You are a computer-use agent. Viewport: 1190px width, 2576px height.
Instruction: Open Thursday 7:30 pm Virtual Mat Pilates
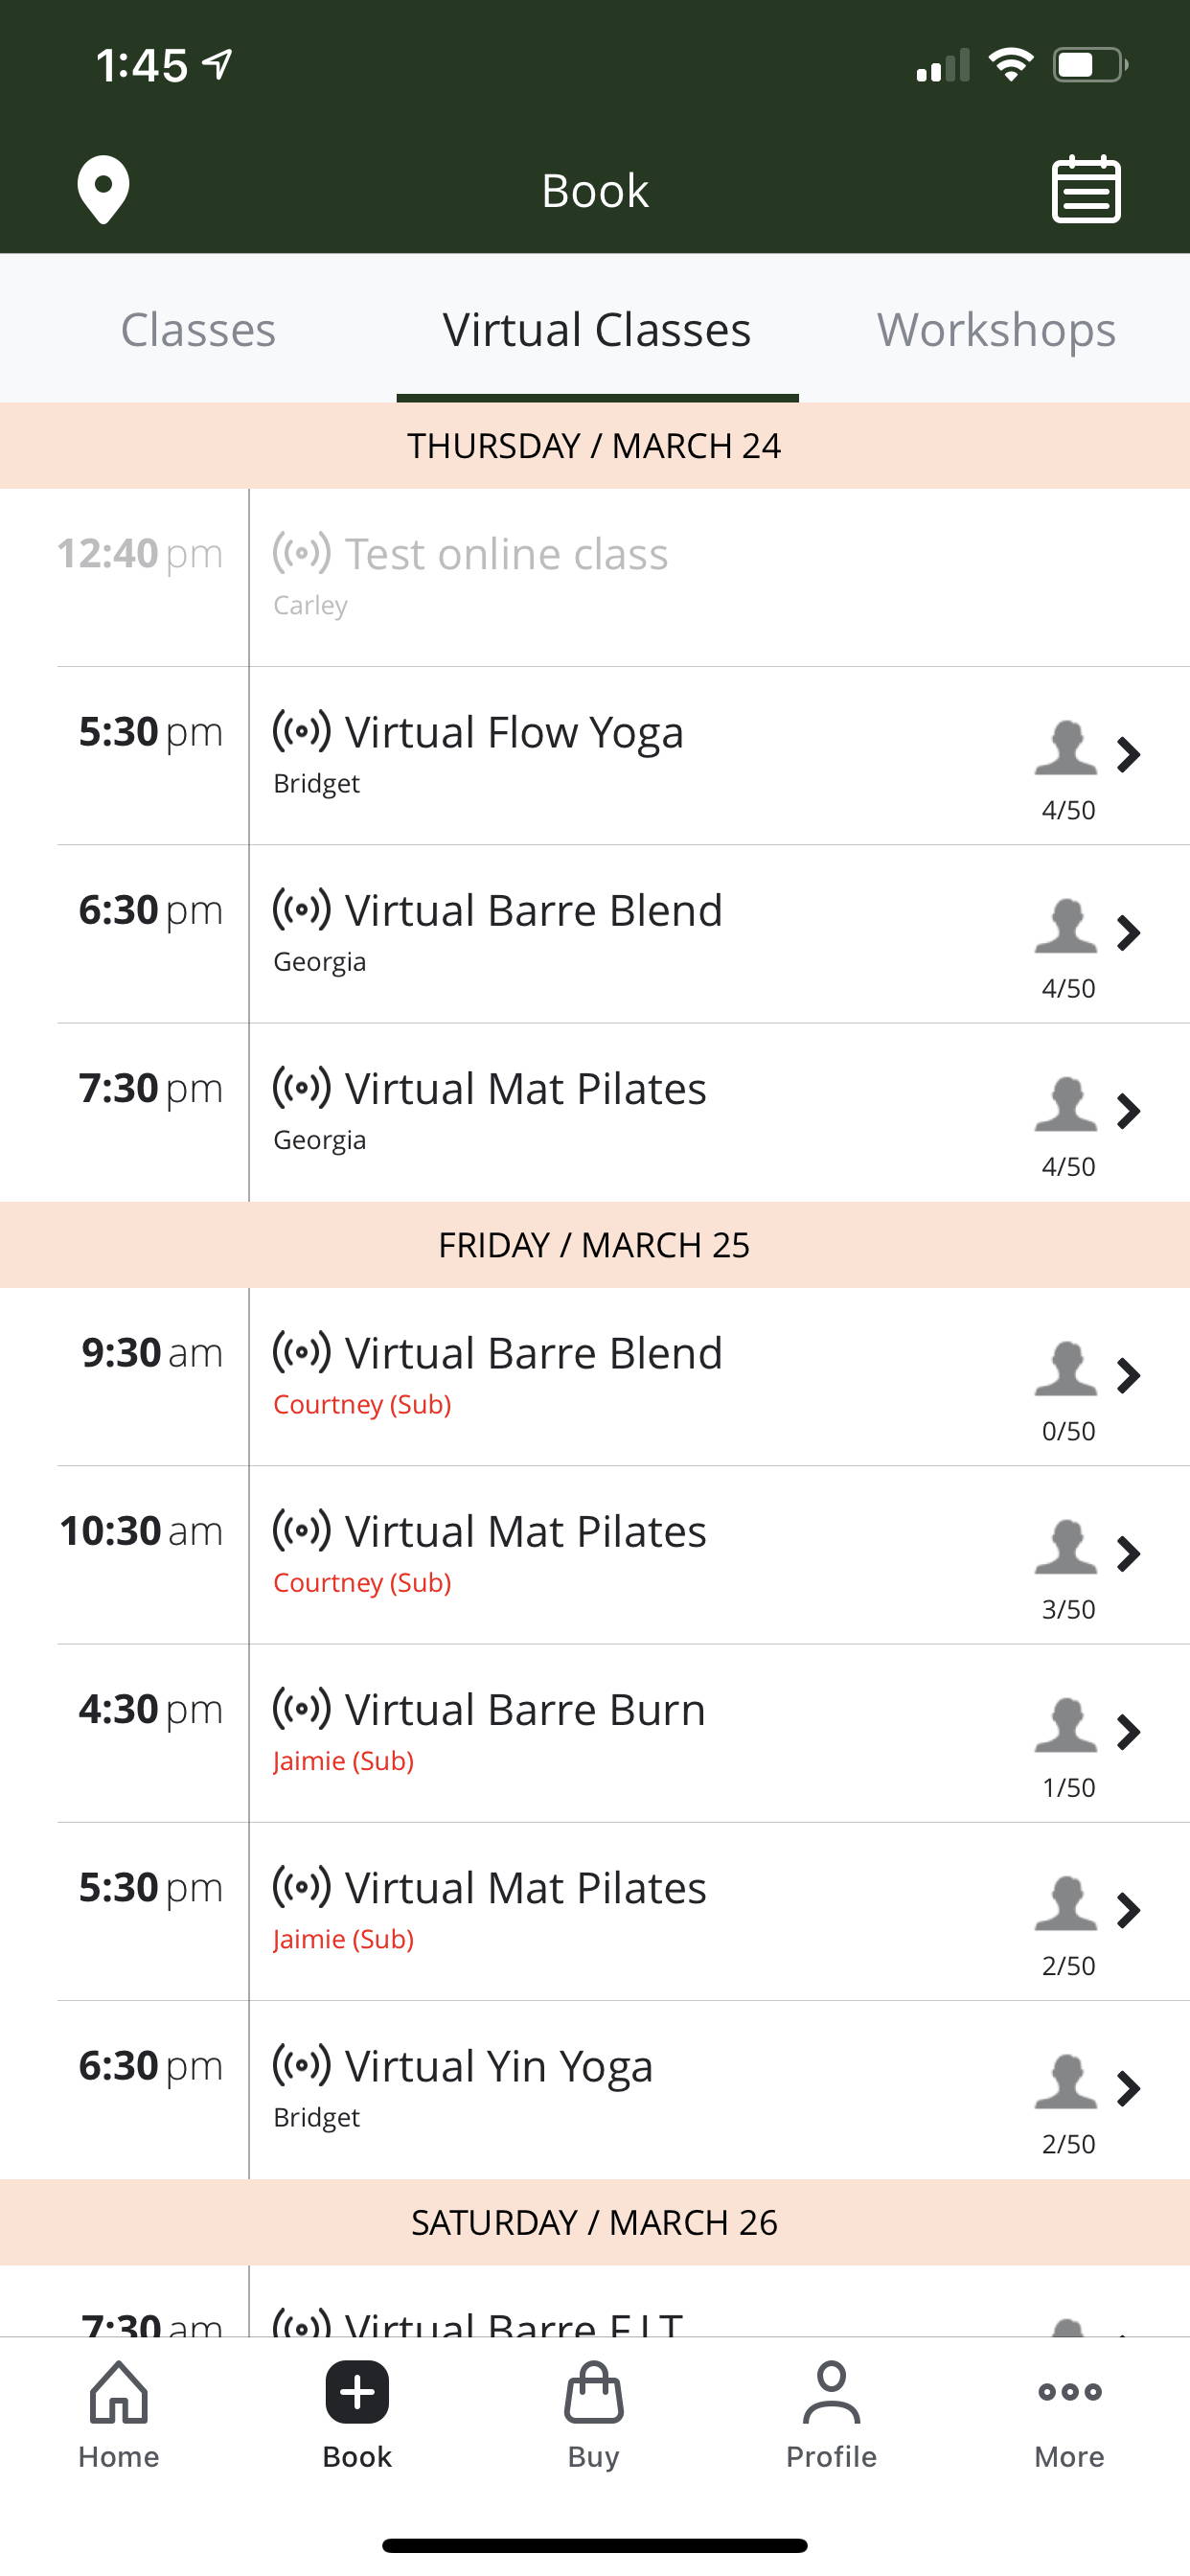coord(525,1090)
